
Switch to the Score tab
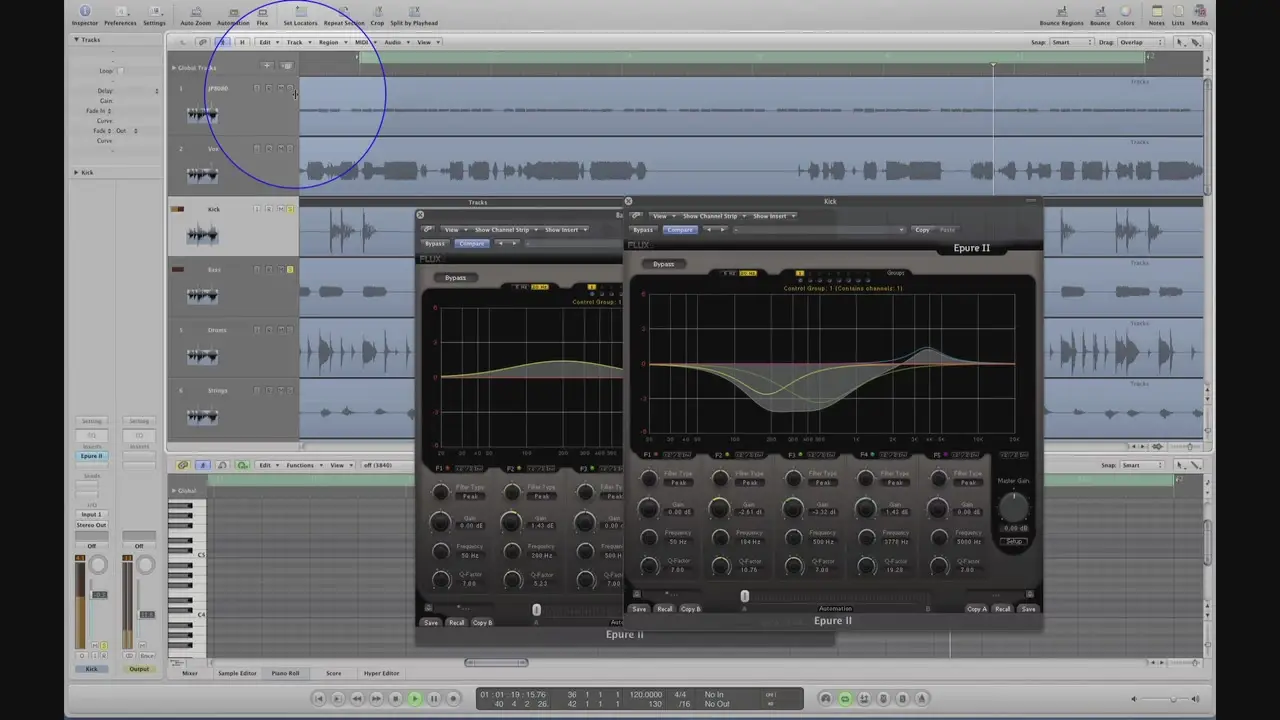(x=333, y=673)
